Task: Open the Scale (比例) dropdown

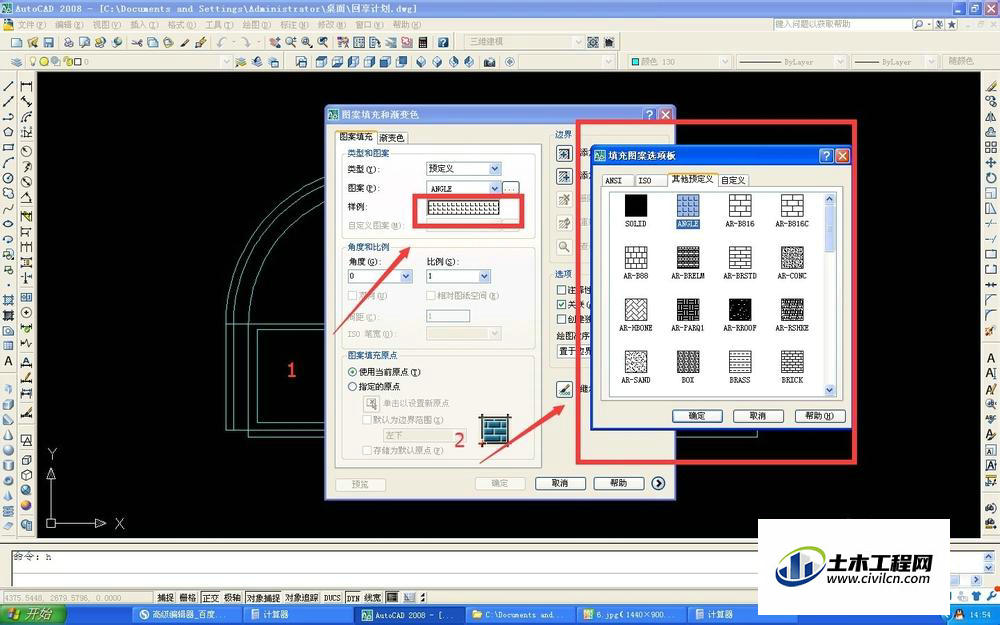Action: [x=484, y=276]
